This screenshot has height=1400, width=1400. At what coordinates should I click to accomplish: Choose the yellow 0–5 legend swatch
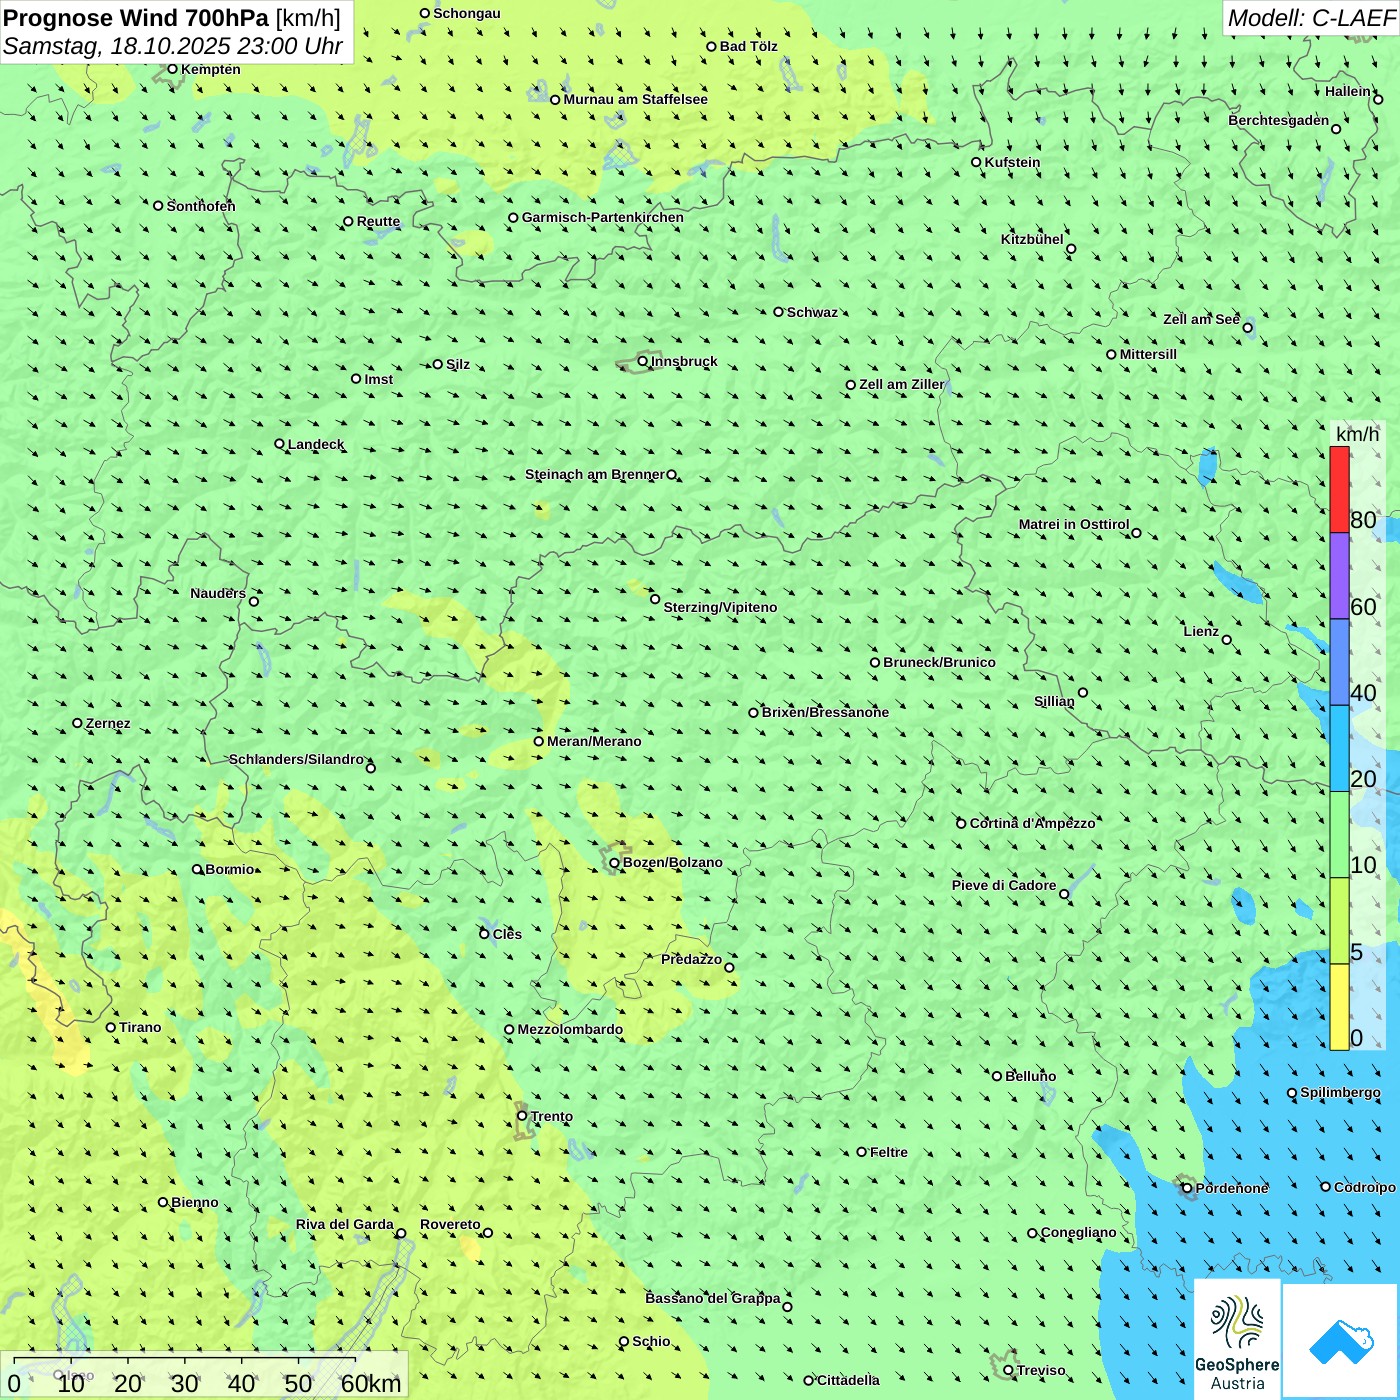[1339, 1007]
